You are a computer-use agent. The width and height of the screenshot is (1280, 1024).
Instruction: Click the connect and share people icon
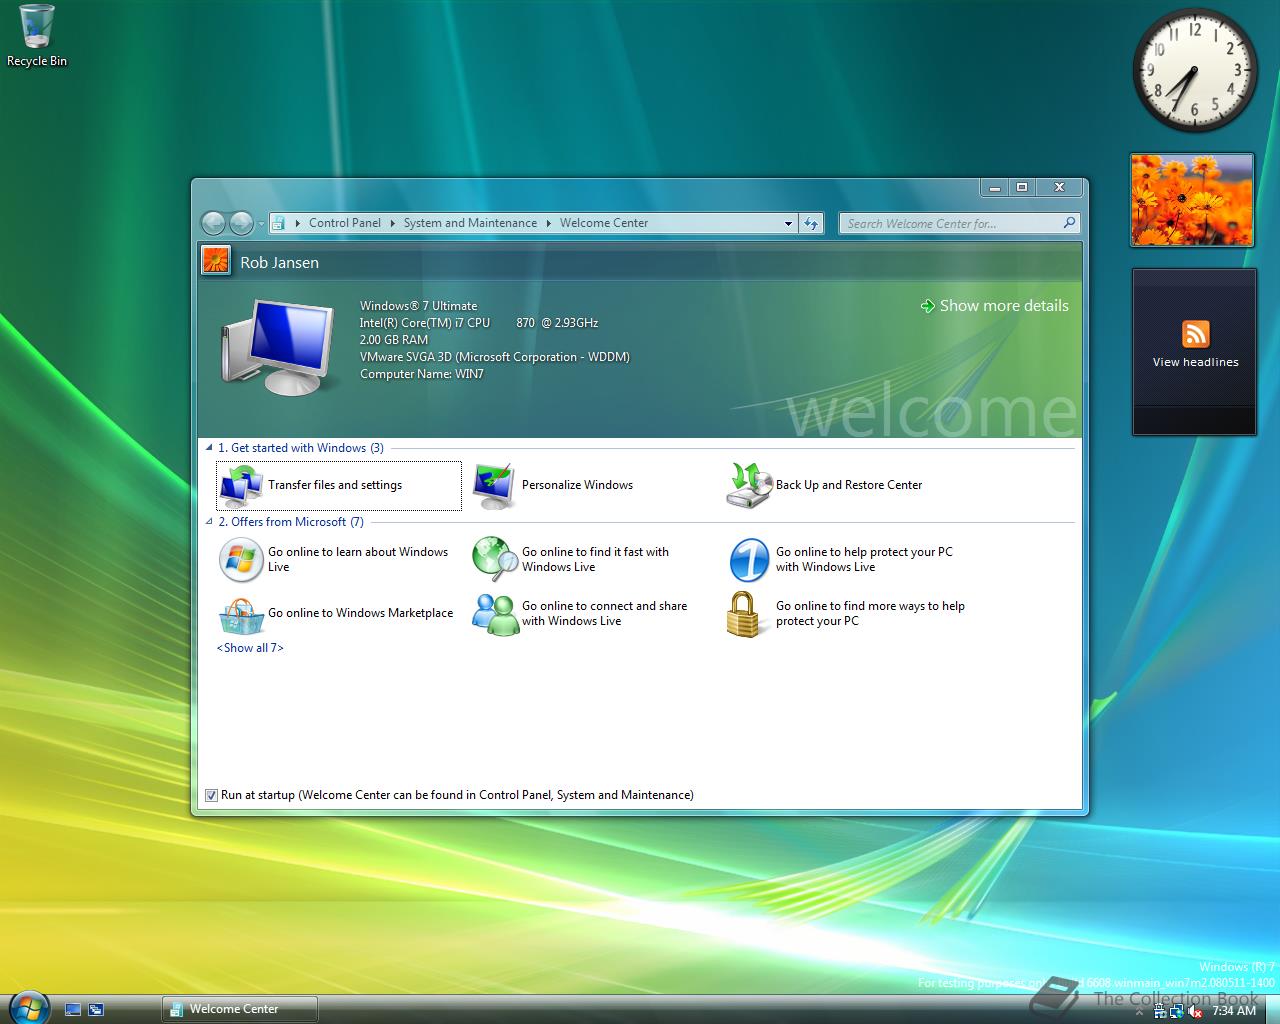[x=494, y=615]
